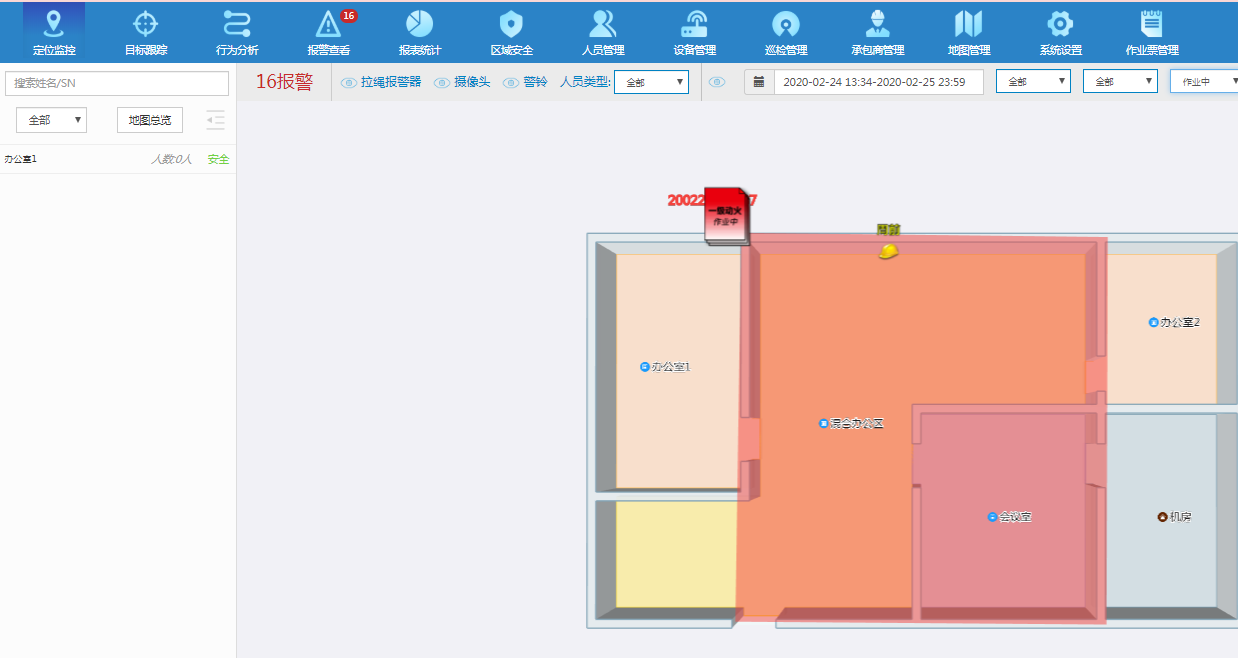Open 目标跟踪 target tracking module
Image resolution: width=1238 pixels, height=658 pixels.
146,31
